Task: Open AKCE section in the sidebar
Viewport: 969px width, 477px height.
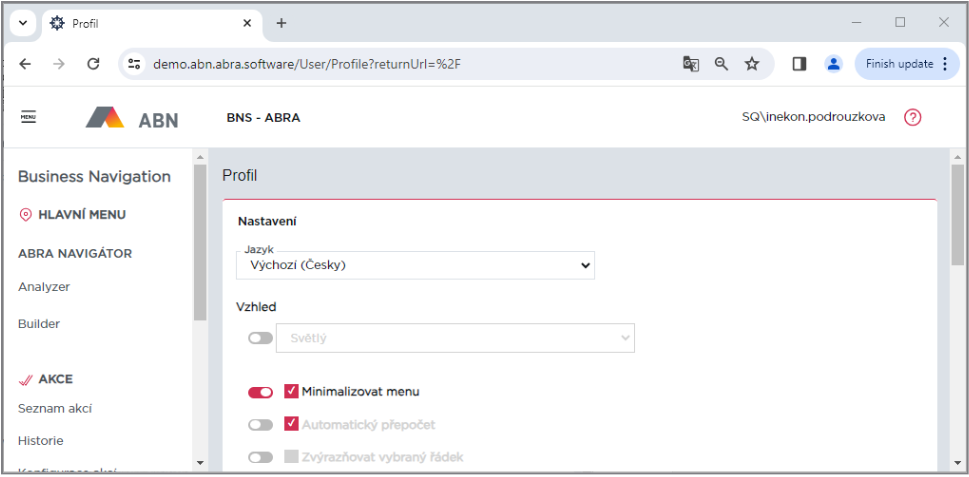Action: tap(56, 379)
